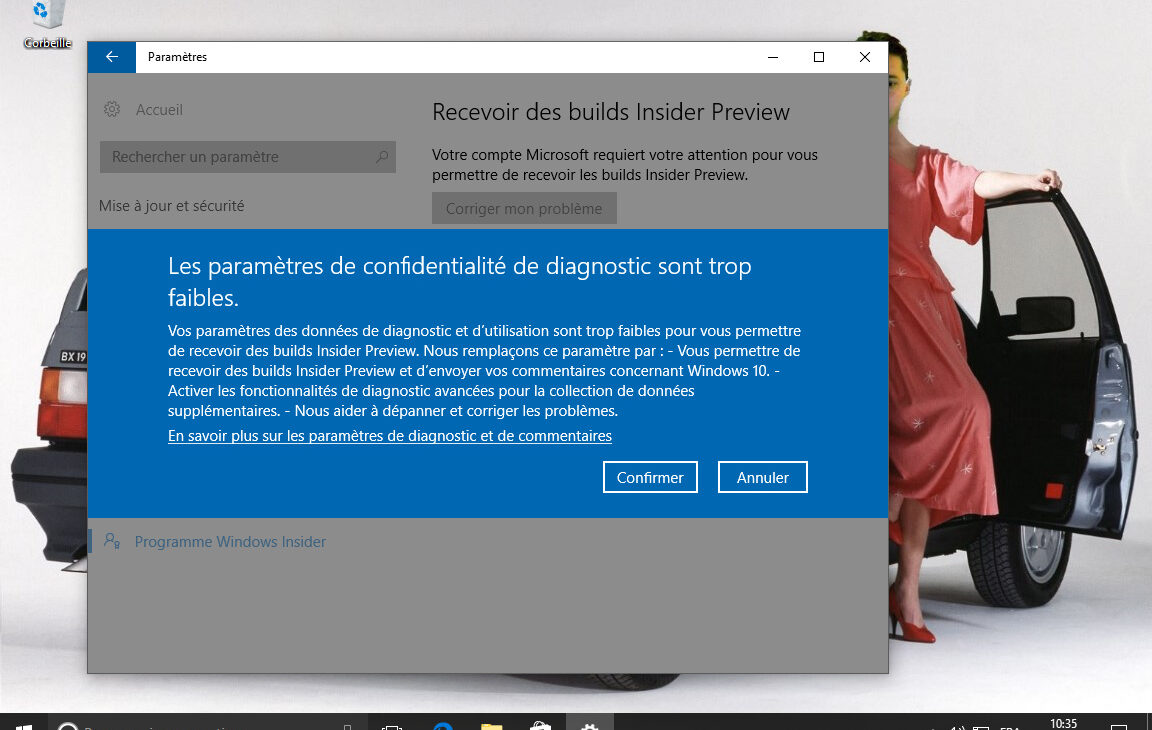Open the Action Center from the system tray
1152x730 pixels.
(x=1119, y=725)
